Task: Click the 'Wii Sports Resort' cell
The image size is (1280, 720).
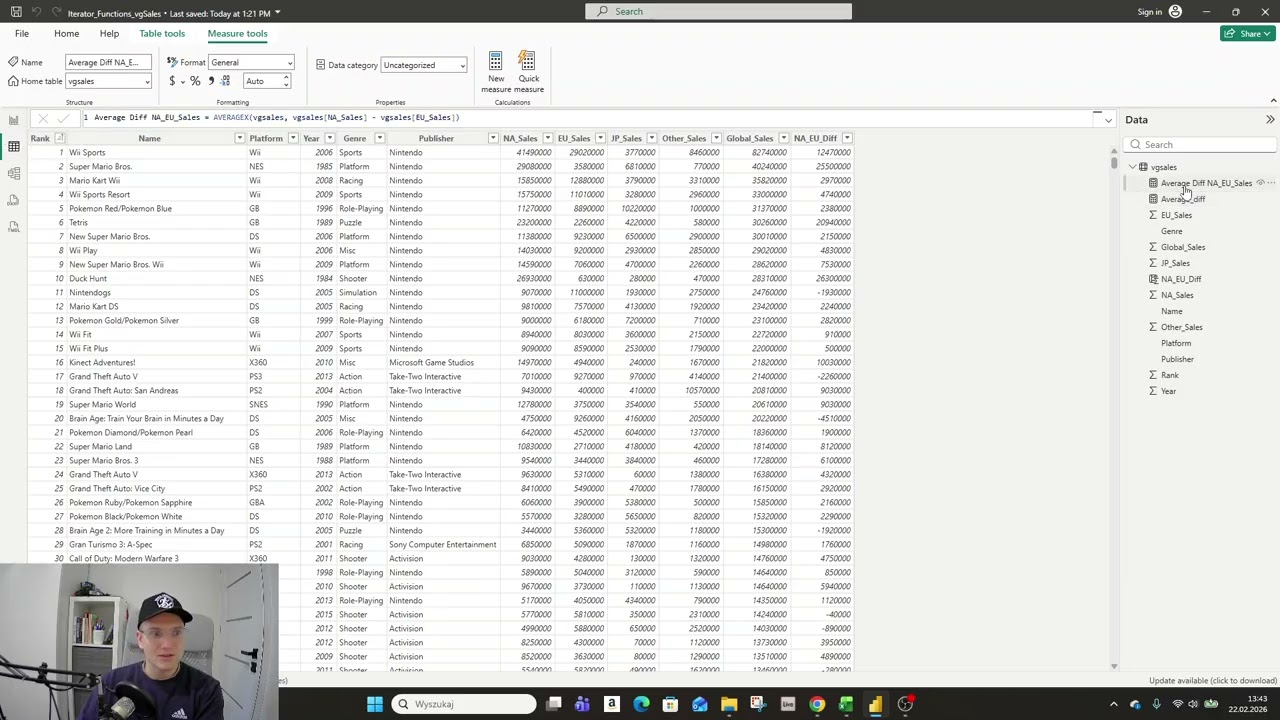Action: tap(99, 195)
